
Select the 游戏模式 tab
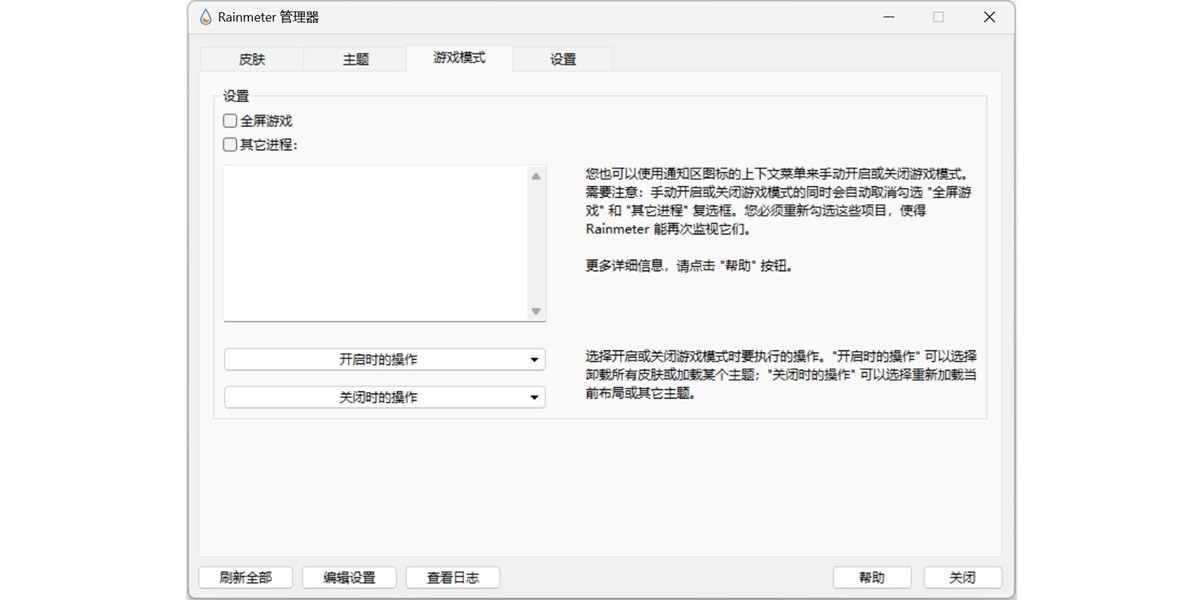pyautogui.click(x=459, y=58)
